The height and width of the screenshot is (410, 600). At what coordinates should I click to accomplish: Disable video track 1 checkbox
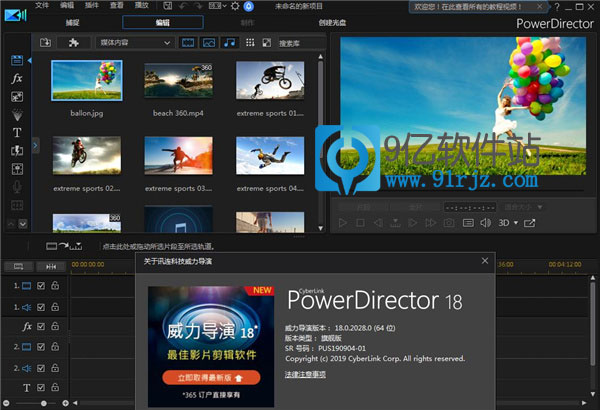[41, 286]
